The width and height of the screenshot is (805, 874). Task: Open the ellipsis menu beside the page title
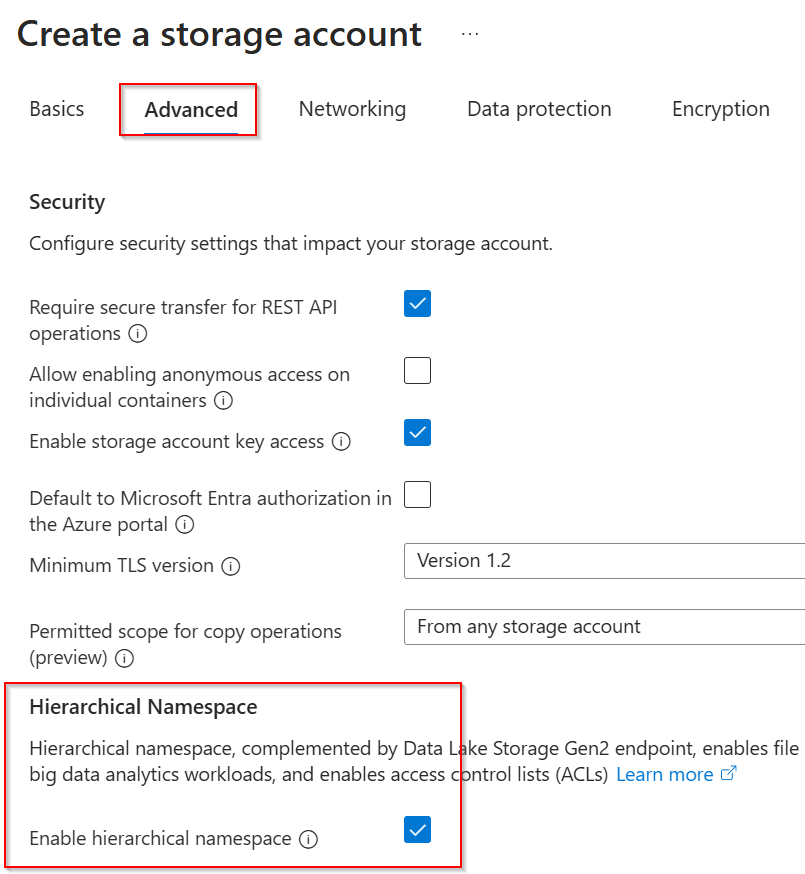pyautogui.click(x=469, y=33)
